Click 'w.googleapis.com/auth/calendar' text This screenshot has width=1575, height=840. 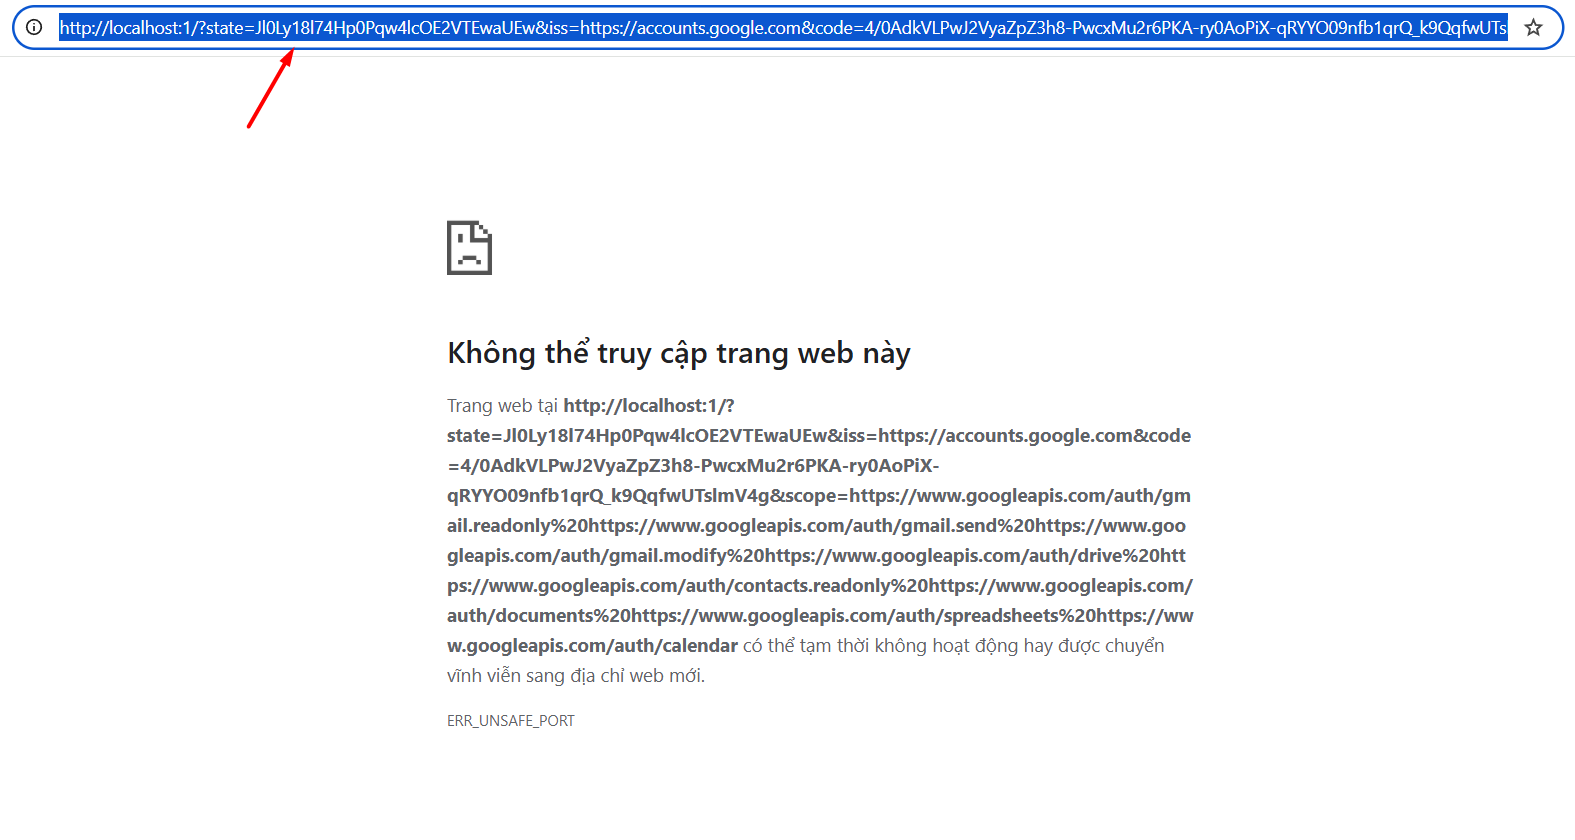point(592,646)
